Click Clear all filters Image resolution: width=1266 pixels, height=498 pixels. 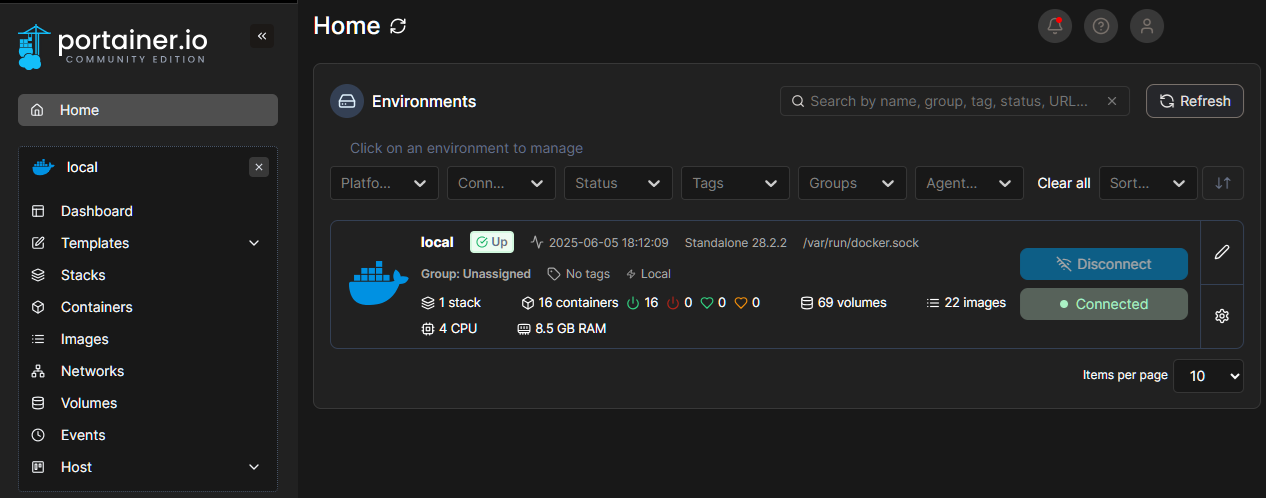(1064, 183)
